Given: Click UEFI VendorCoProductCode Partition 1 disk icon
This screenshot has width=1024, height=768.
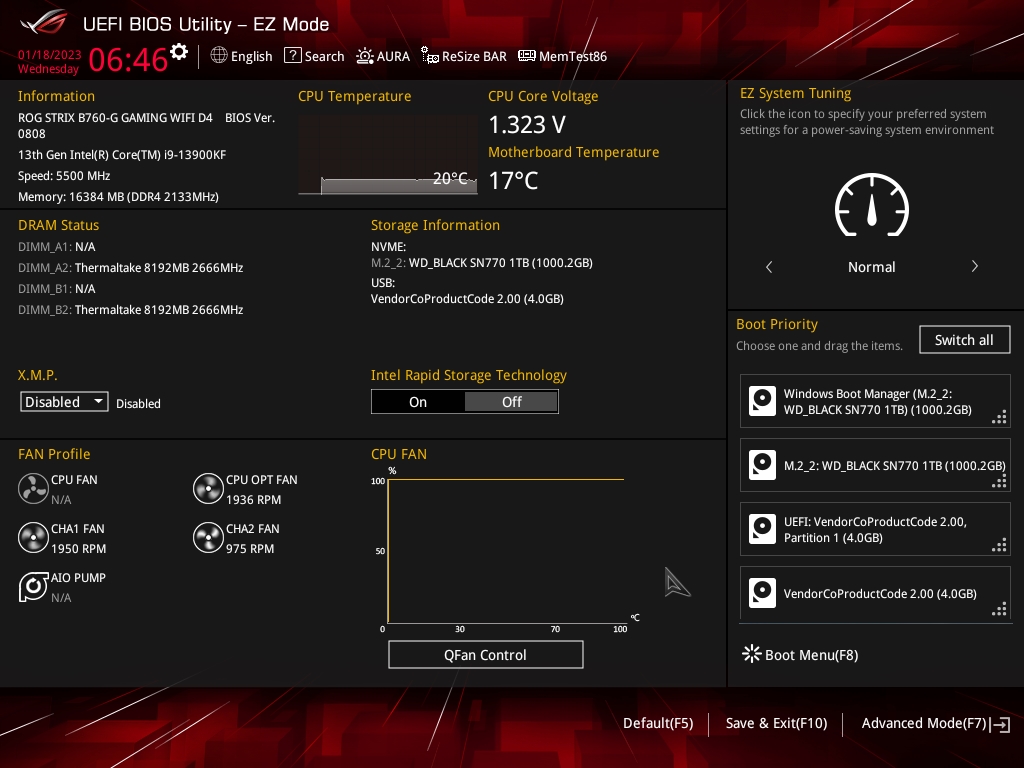Looking at the screenshot, I should tap(762, 529).
